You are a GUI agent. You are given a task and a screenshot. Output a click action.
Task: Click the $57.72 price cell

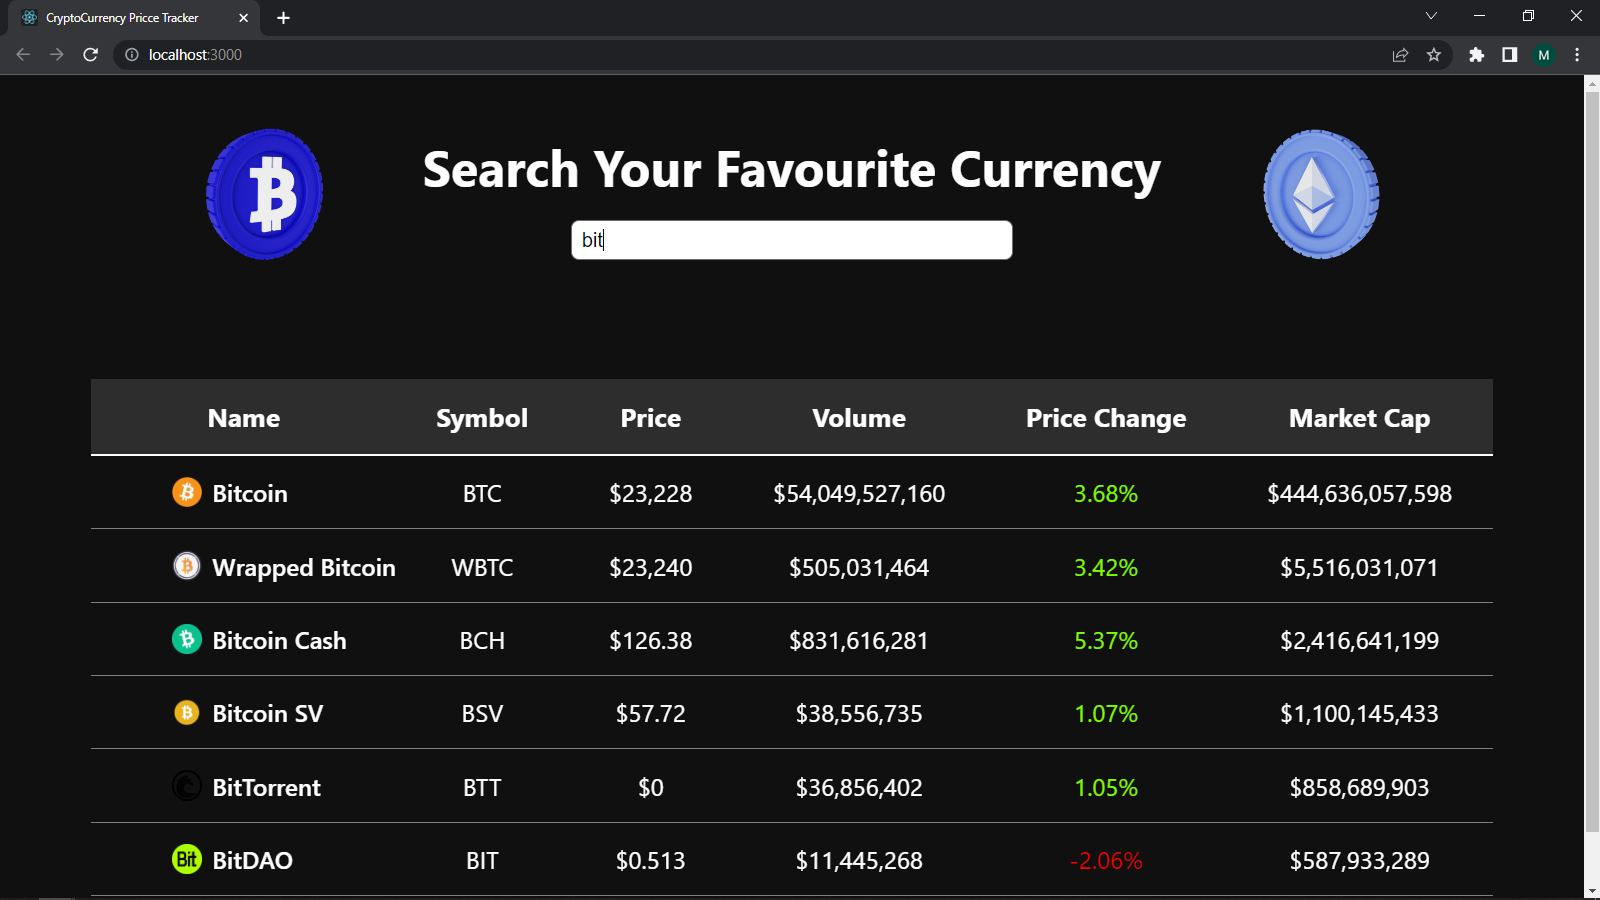tap(651, 713)
